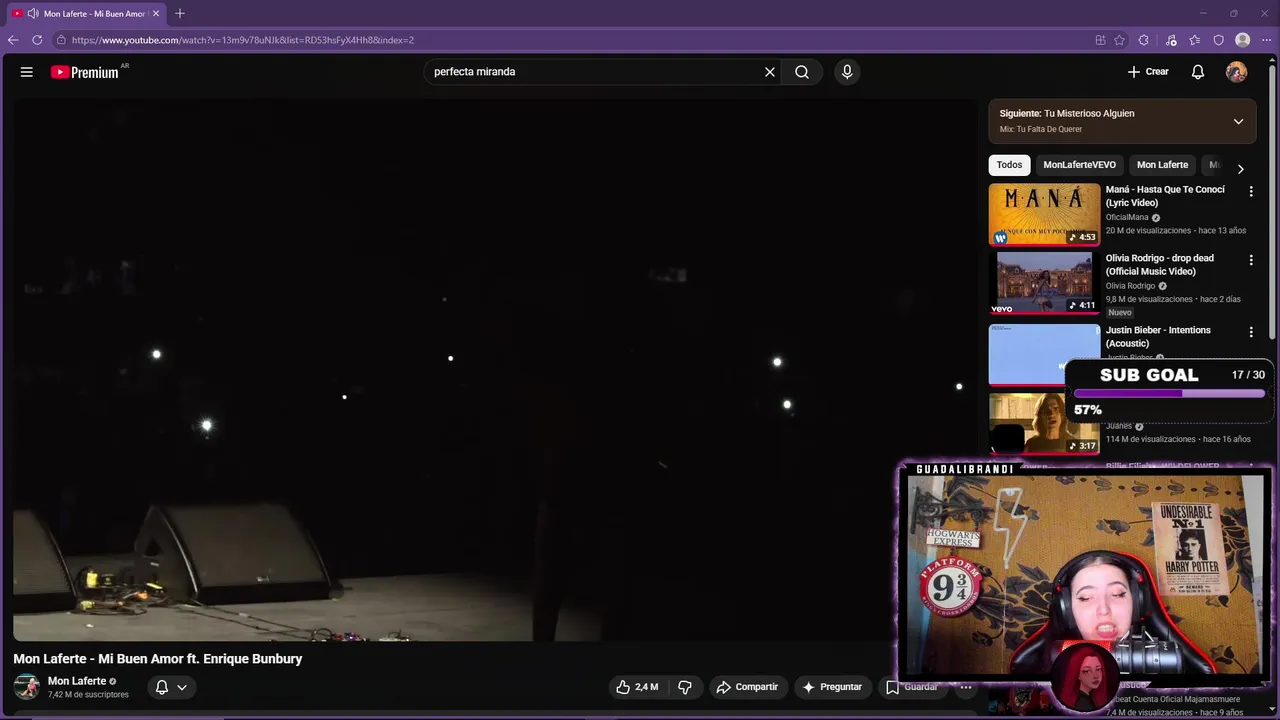This screenshot has width=1280, height=720.
Task: Open Justin Bieber - Intentions (Acoustic) title
Action: pos(1158,337)
